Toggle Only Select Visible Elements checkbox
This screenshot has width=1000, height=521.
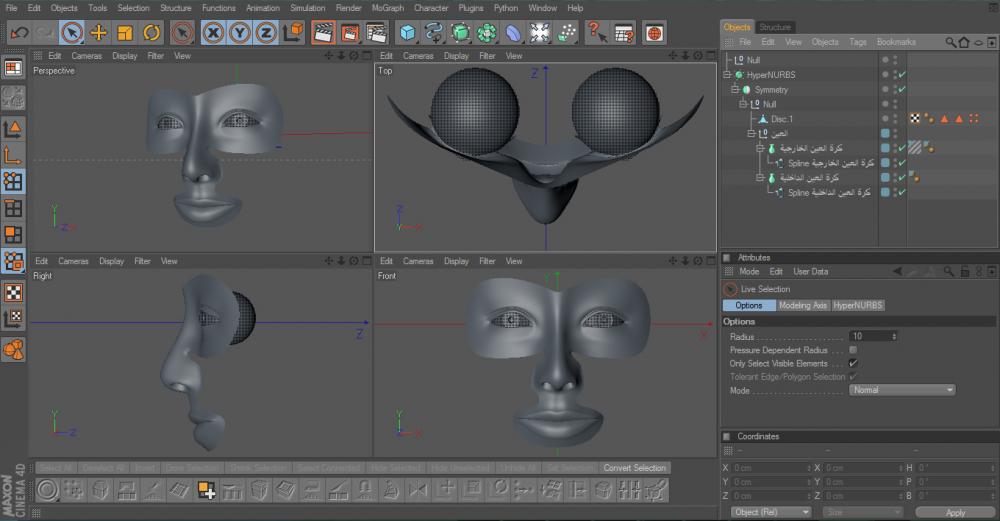click(853, 364)
